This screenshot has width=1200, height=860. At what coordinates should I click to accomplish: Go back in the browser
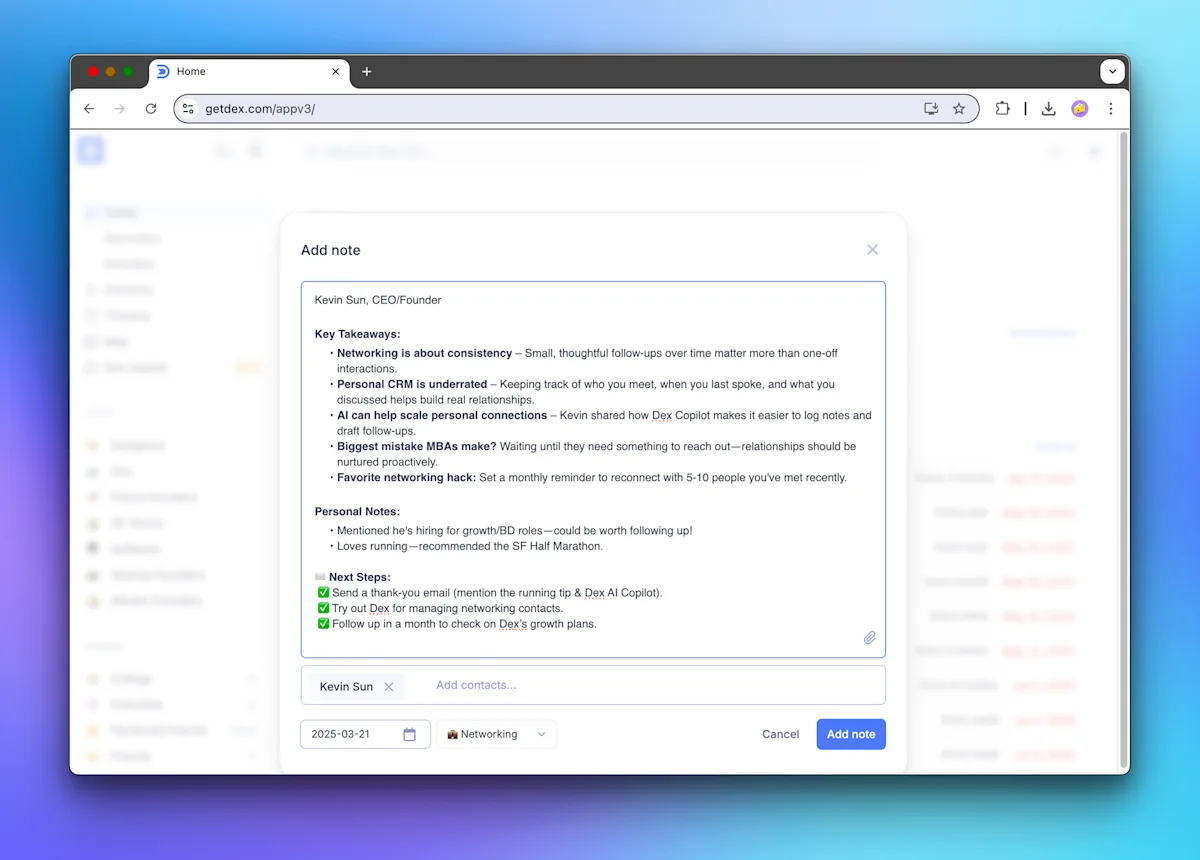[89, 109]
